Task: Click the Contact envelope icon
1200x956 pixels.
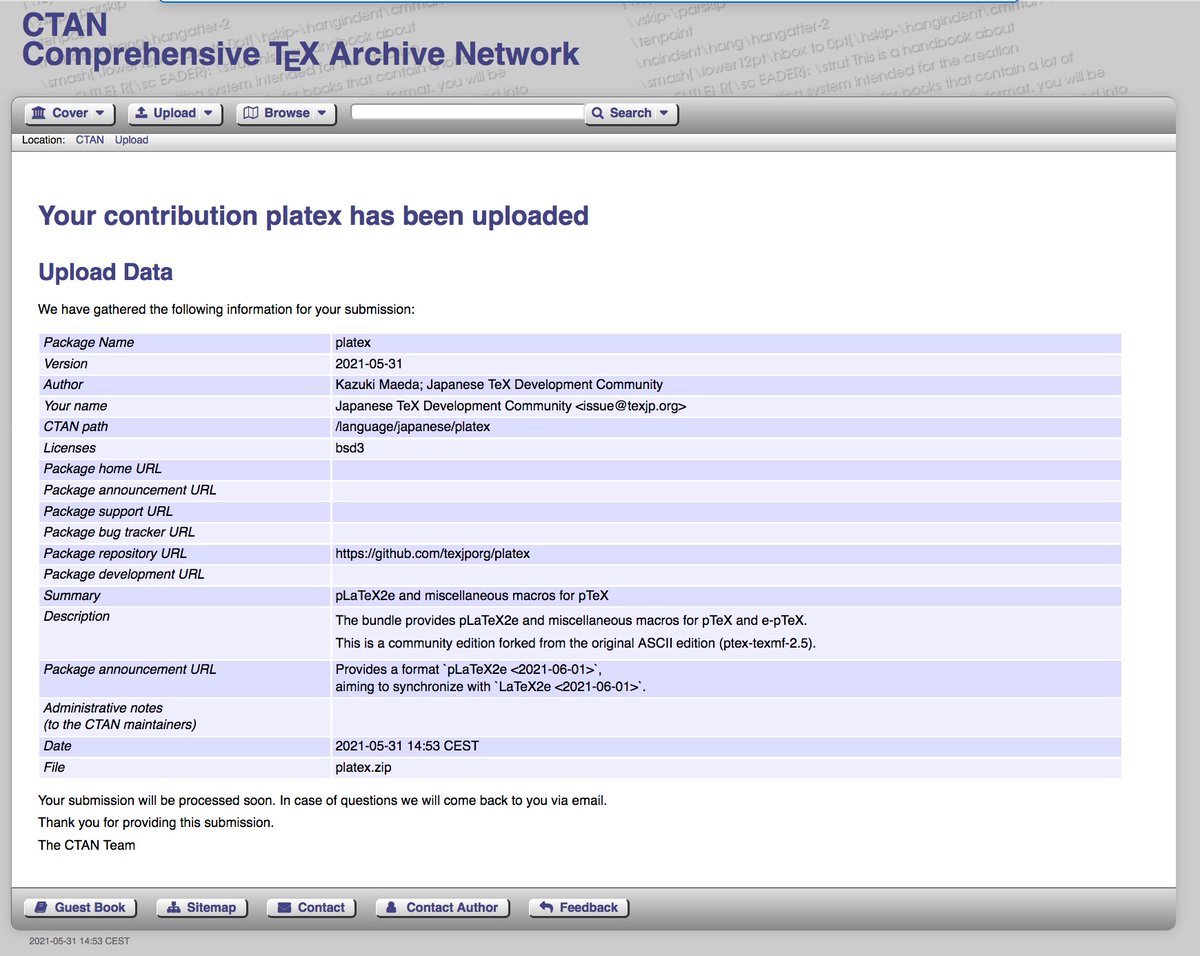Action: click(x=284, y=907)
